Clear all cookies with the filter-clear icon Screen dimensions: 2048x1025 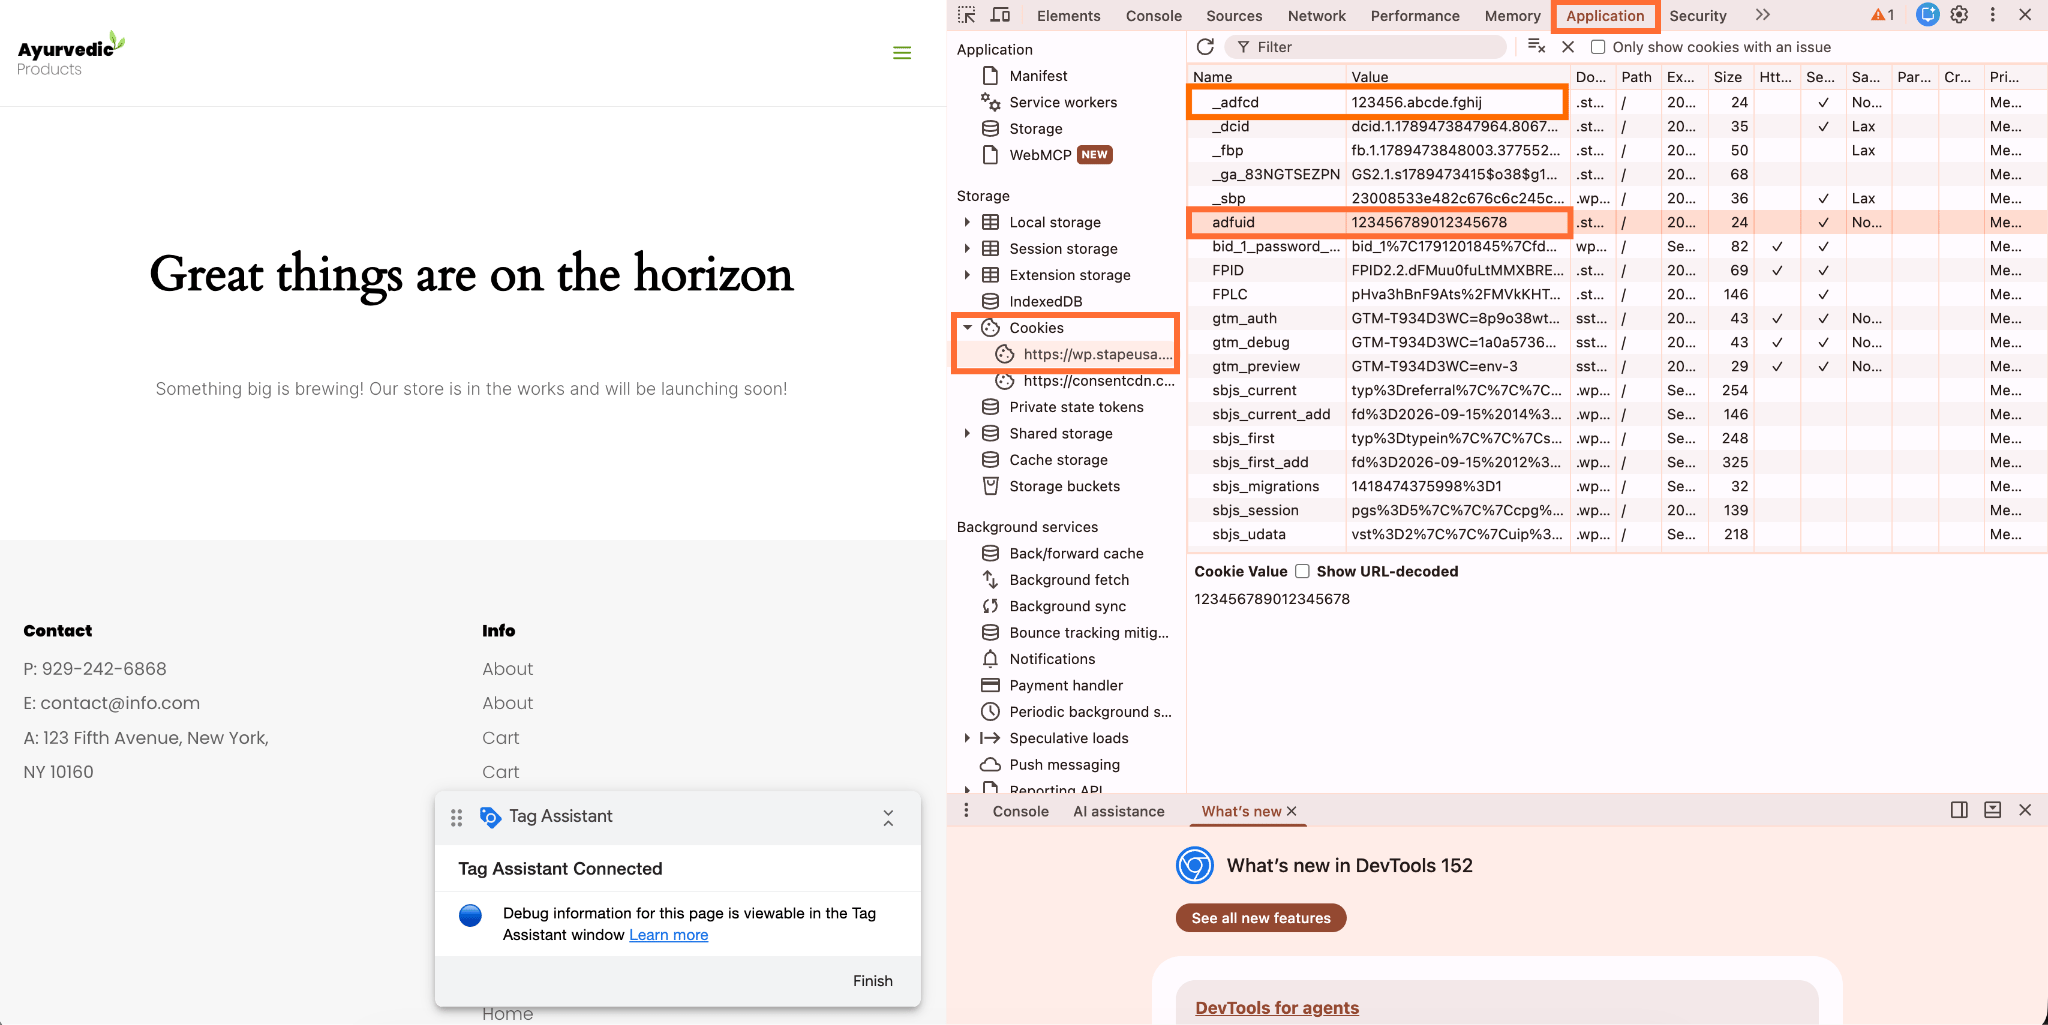pos(1537,47)
